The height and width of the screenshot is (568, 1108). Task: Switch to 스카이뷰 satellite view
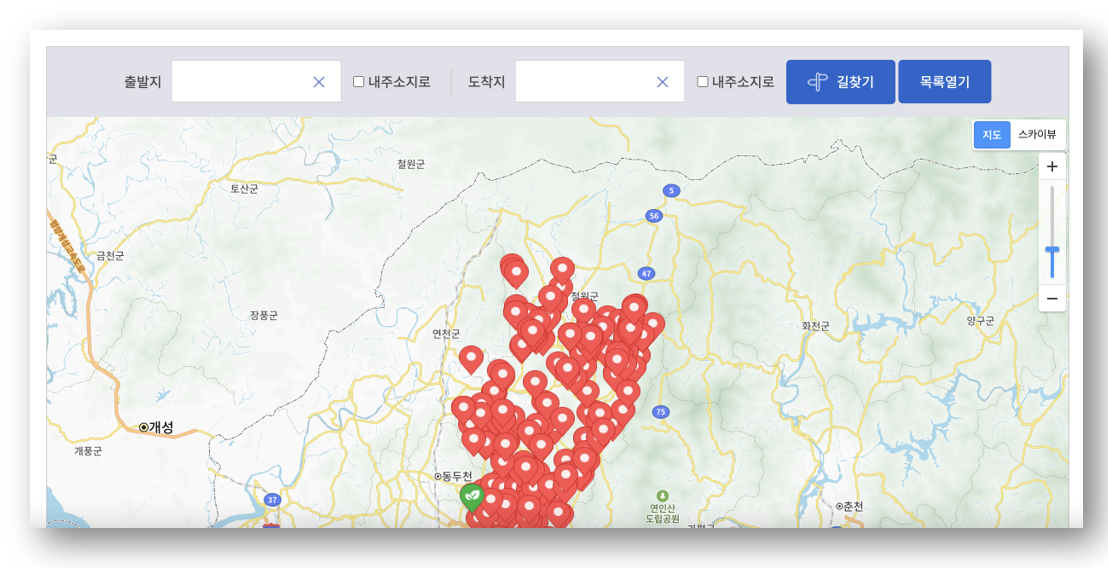pos(1037,135)
